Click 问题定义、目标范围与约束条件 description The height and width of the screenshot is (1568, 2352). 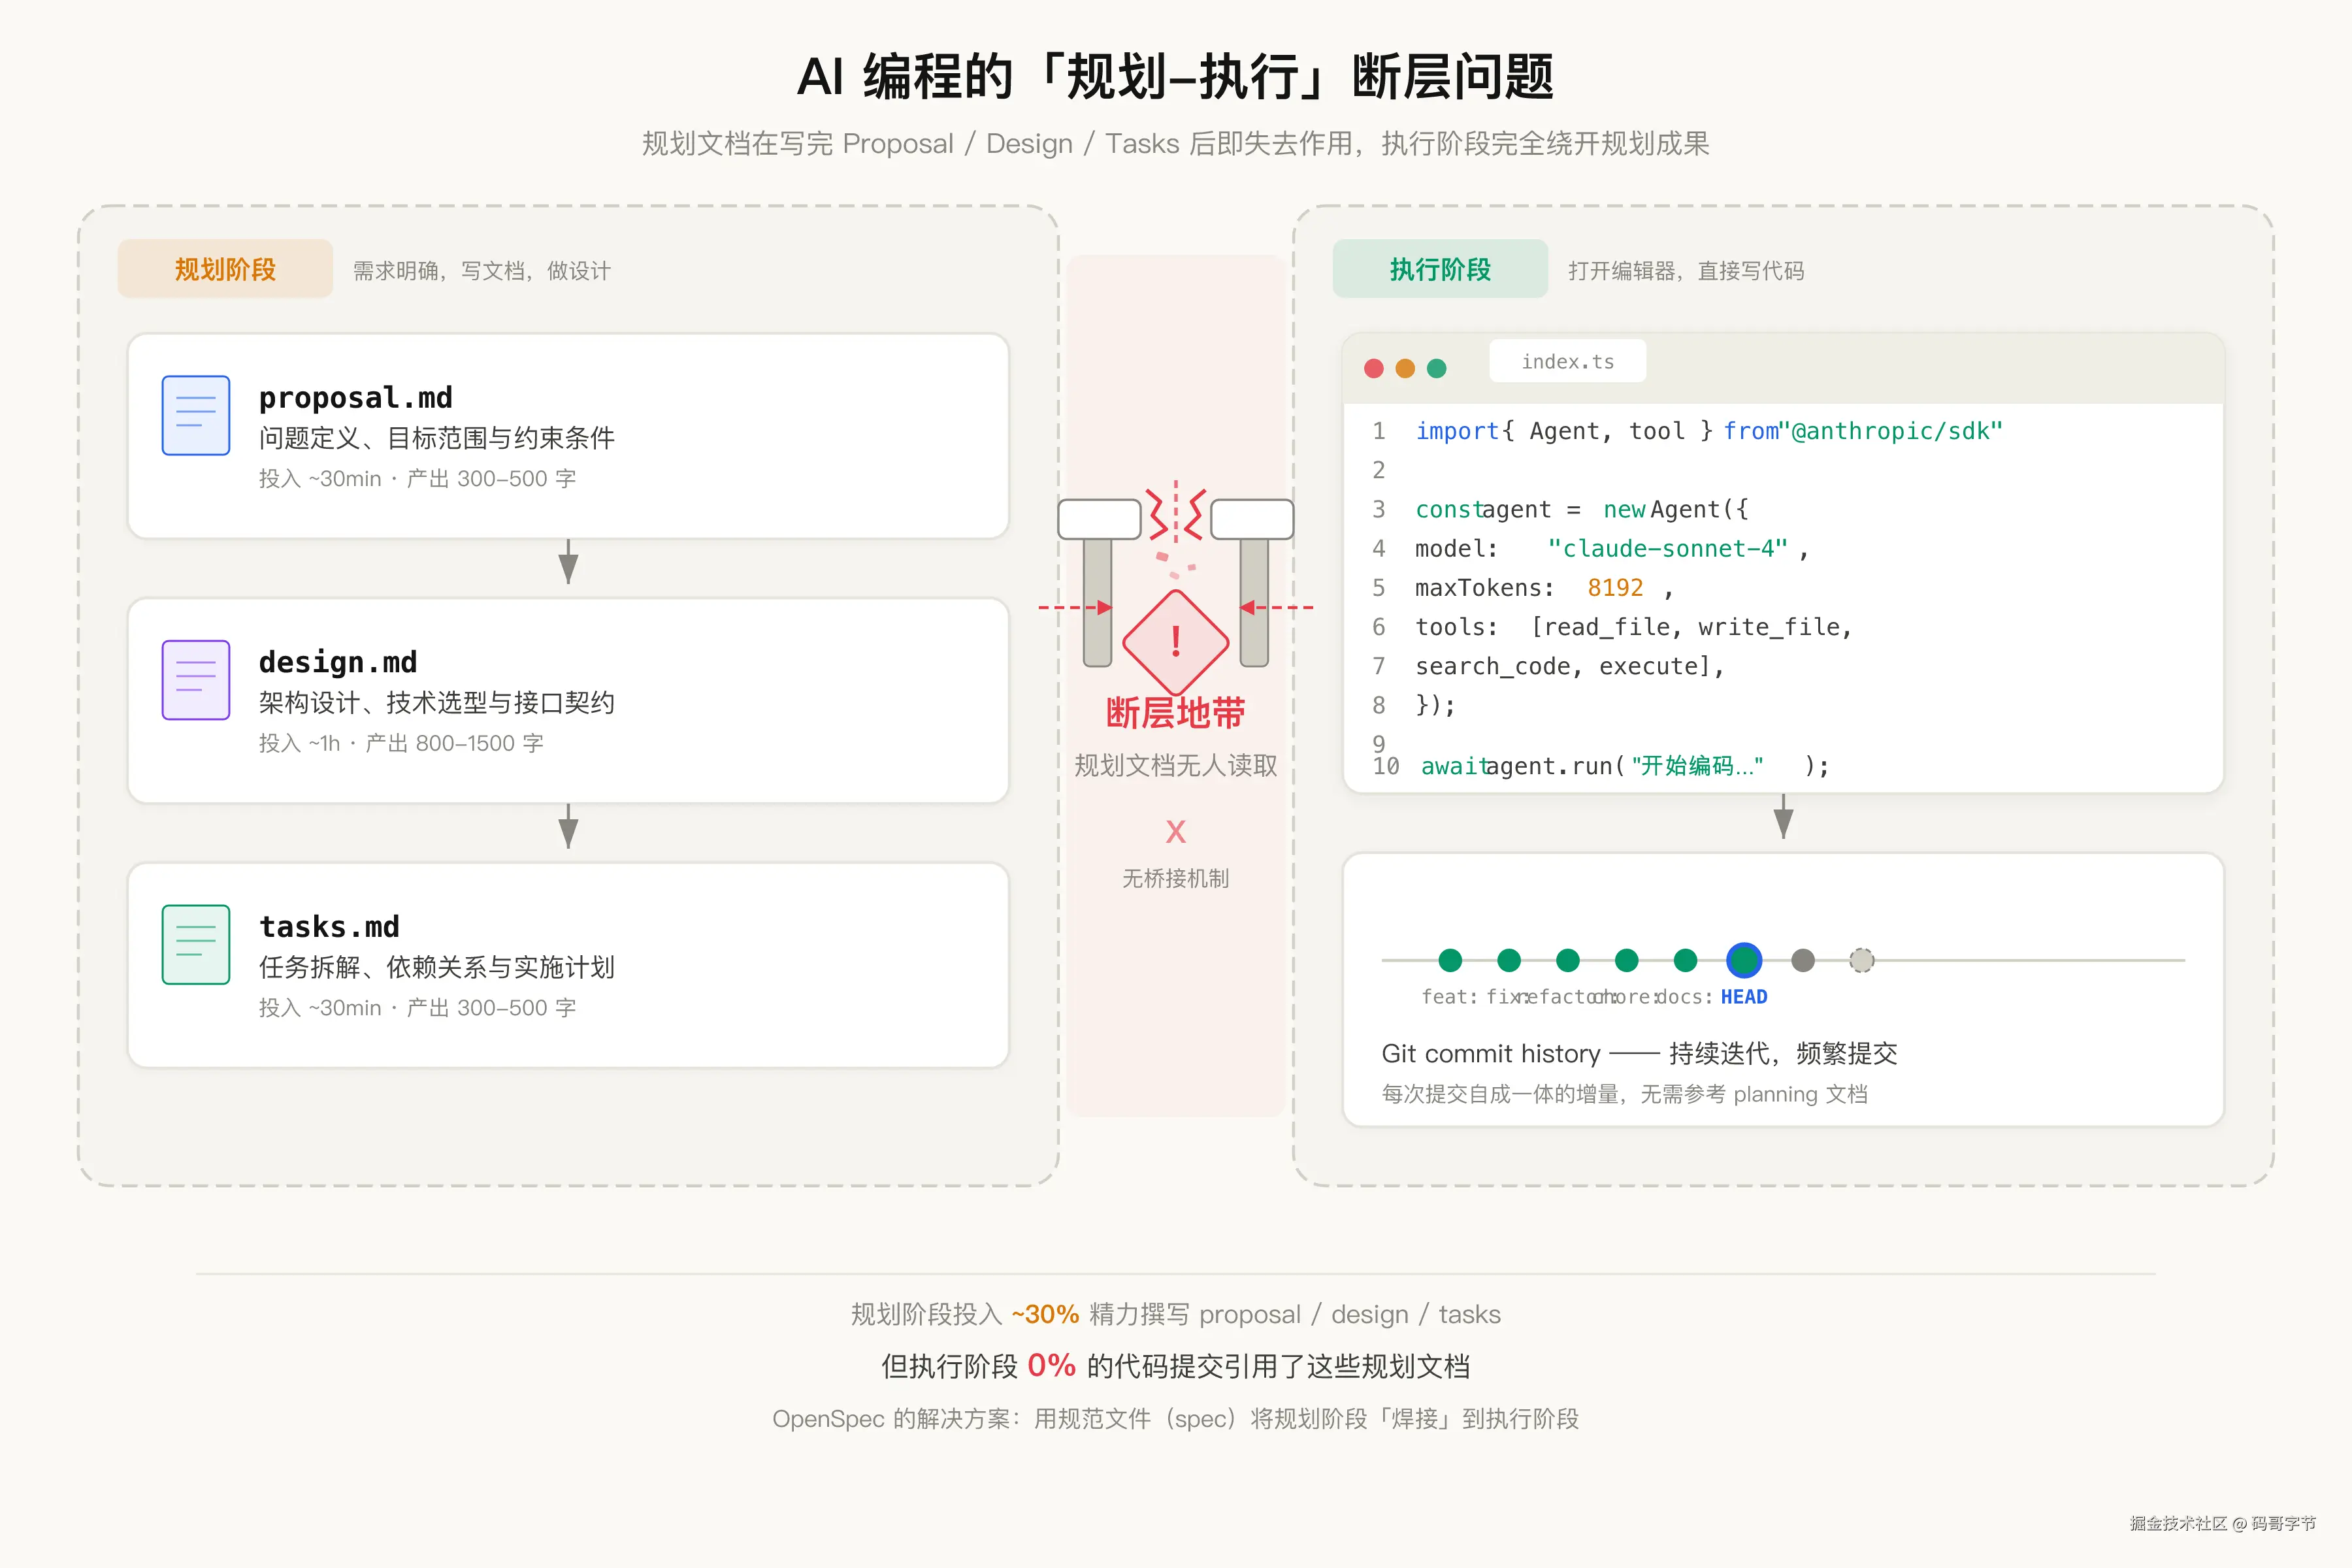437,438
